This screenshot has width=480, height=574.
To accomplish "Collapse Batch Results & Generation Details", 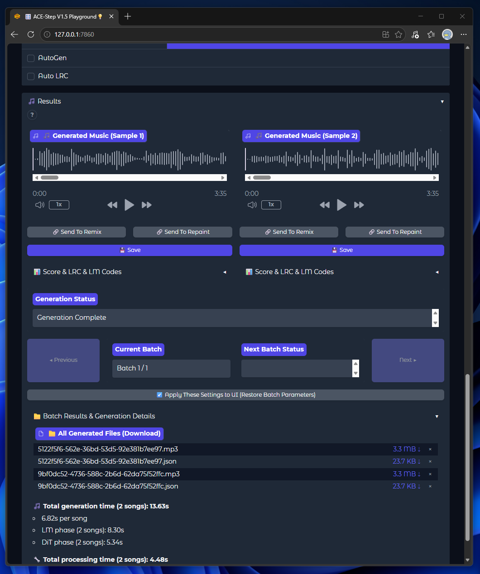I will (x=437, y=416).
